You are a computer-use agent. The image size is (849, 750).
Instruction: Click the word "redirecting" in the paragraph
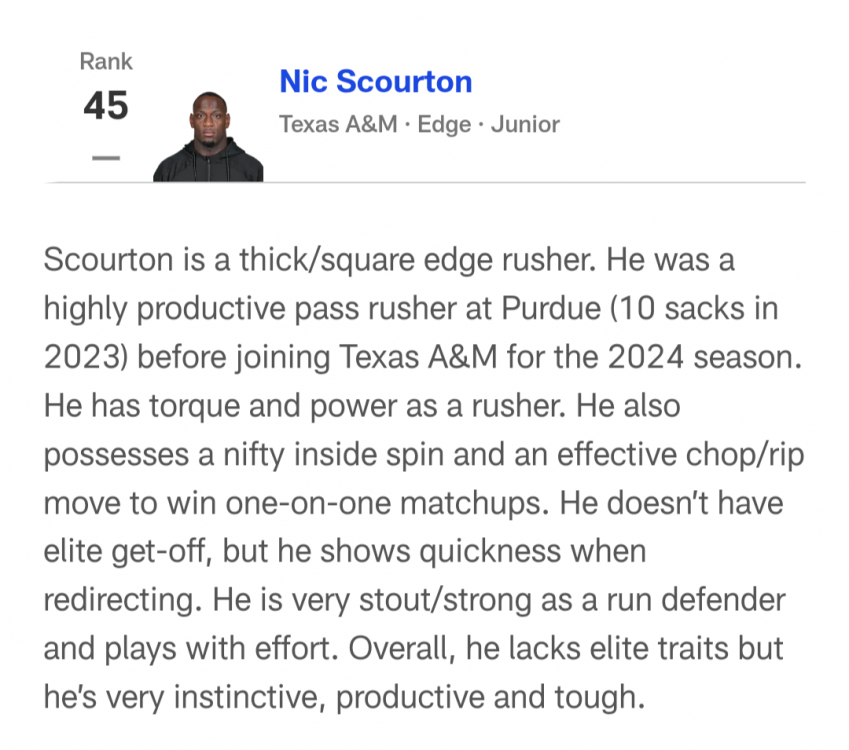tap(118, 599)
